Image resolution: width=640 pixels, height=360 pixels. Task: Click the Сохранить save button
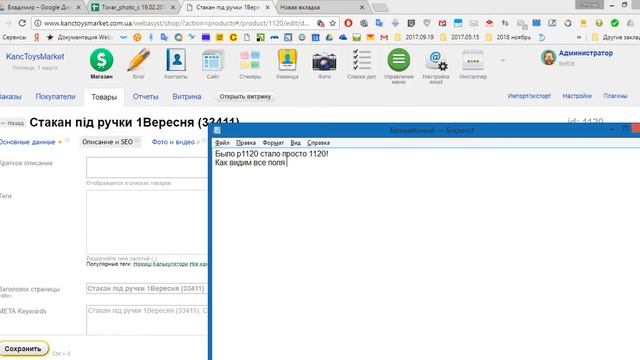tap(23, 349)
